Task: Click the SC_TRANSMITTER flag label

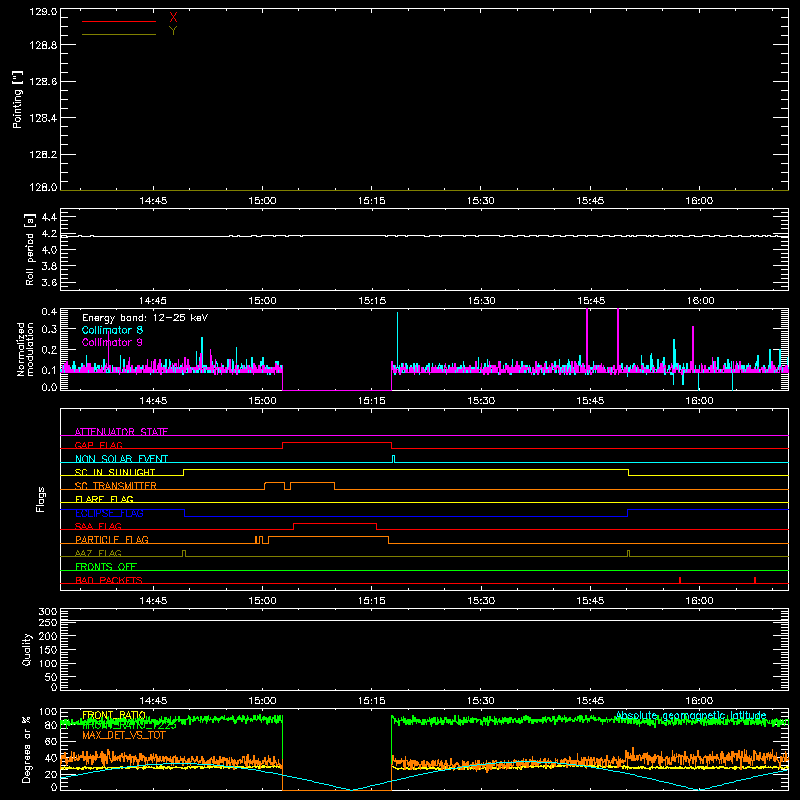Action: 116,485
